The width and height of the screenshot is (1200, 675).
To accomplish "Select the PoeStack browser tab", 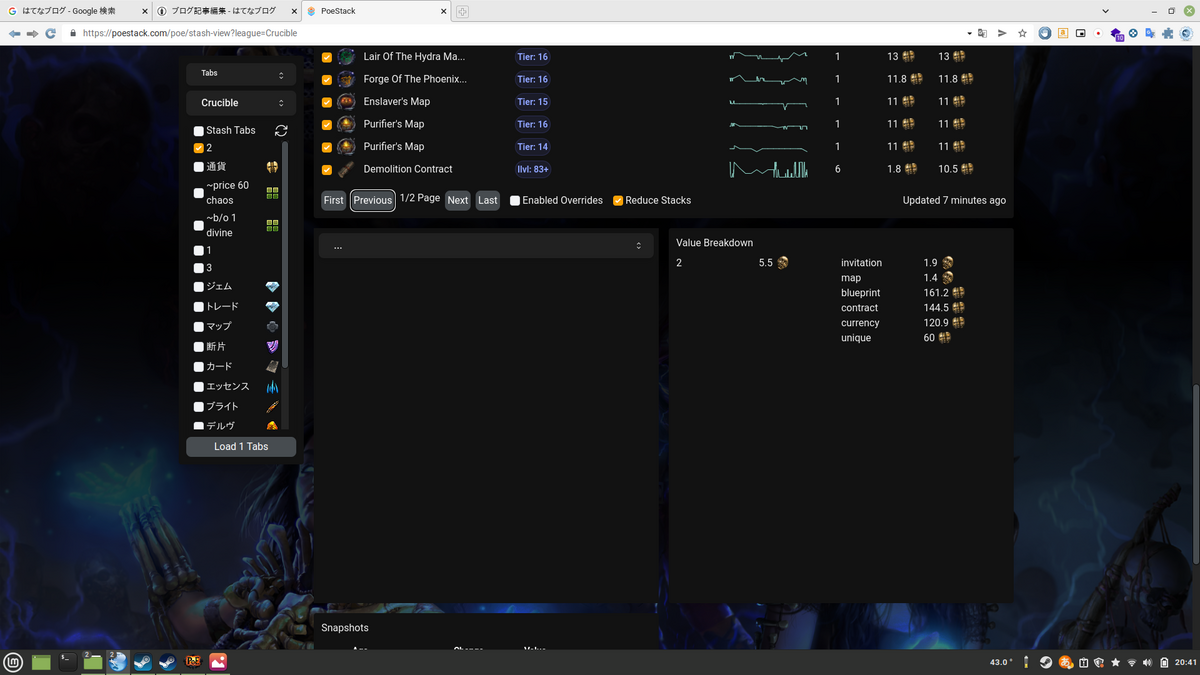I will tap(376, 11).
